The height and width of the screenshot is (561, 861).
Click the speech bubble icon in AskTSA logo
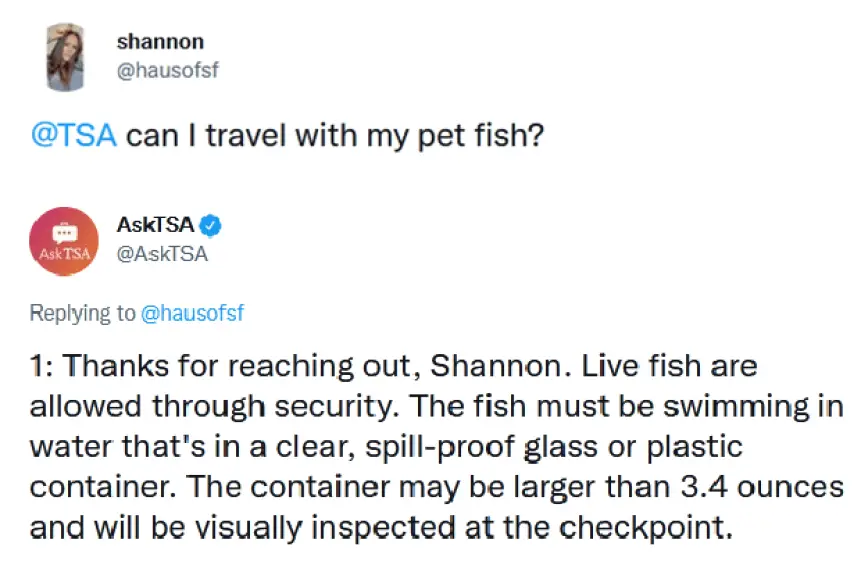64,231
